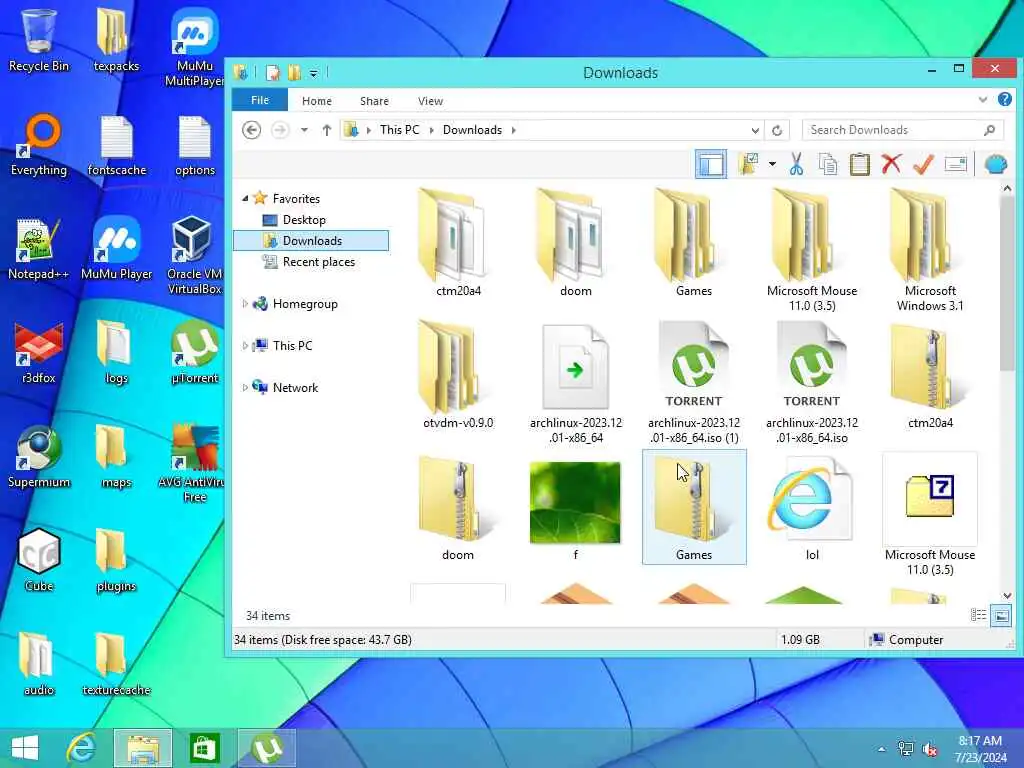Open the View ribbon tab
This screenshot has height=768, width=1024.
(x=430, y=101)
